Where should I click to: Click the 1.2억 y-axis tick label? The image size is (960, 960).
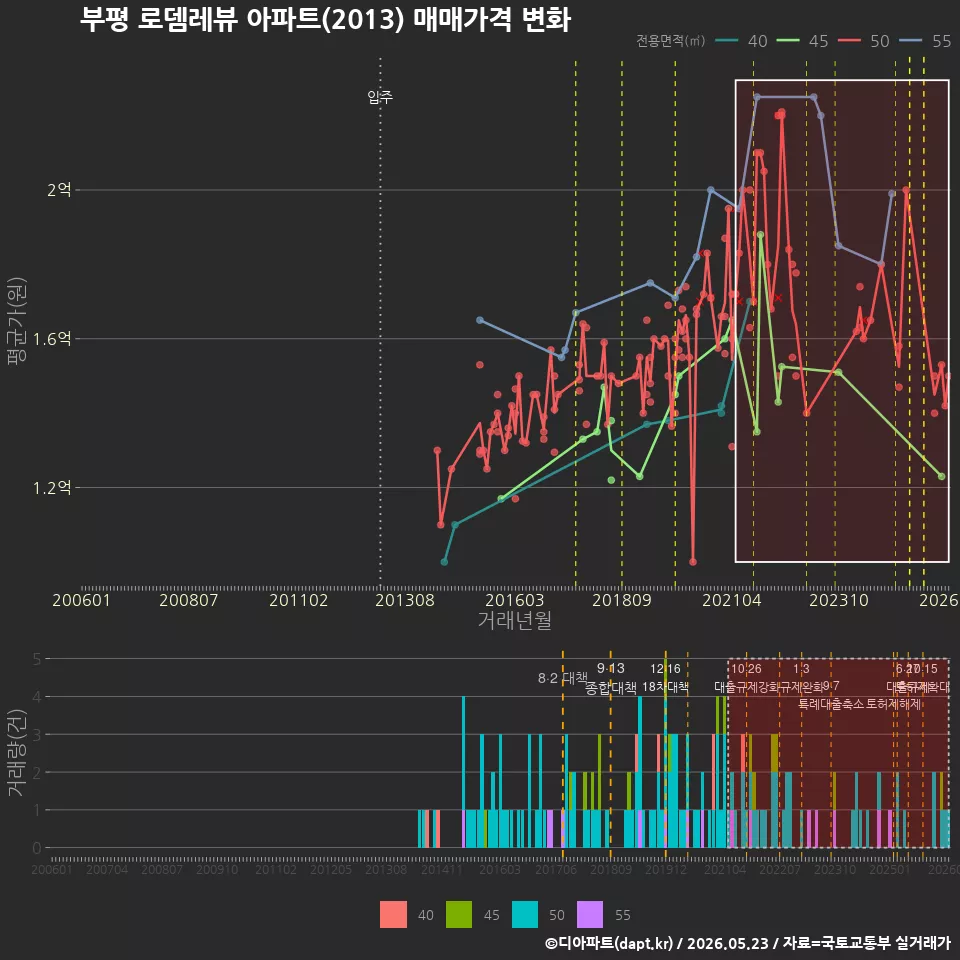pos(52,488)
